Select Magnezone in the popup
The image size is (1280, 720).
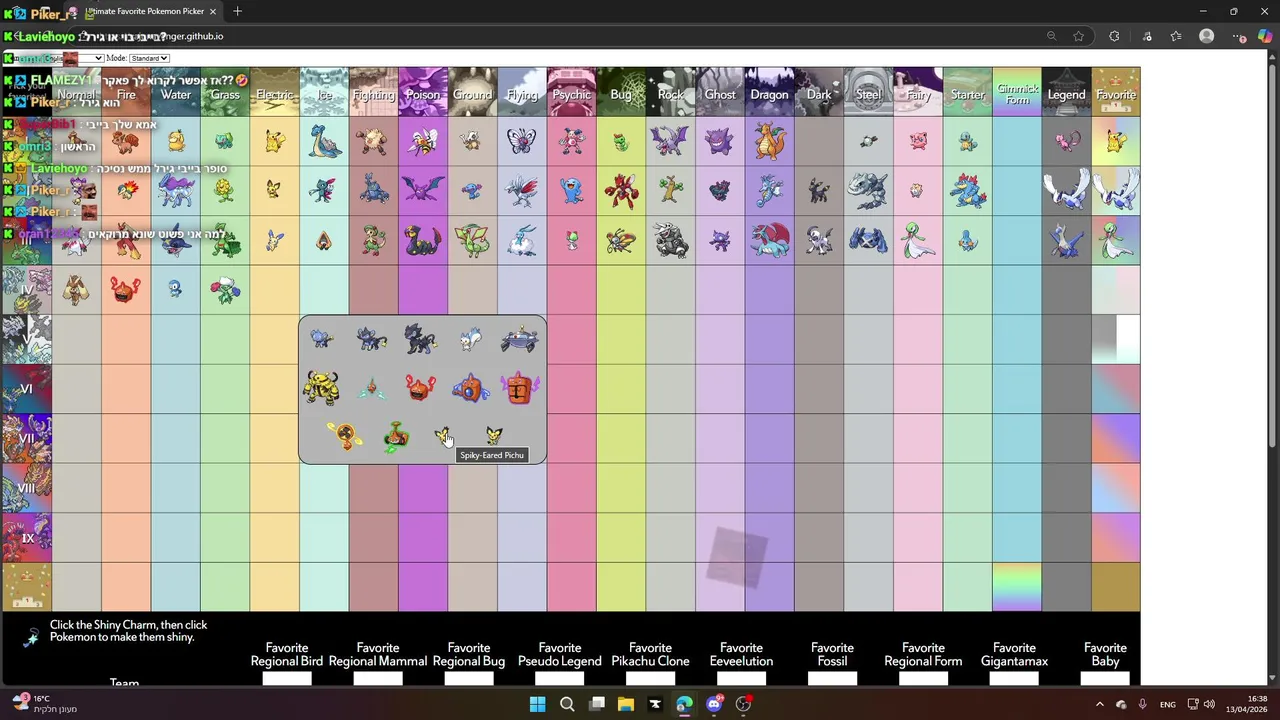(519, 339)
